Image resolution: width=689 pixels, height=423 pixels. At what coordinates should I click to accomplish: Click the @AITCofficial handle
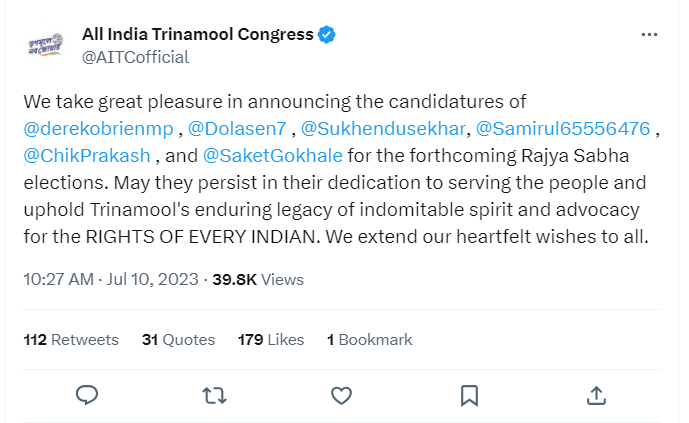135,57
